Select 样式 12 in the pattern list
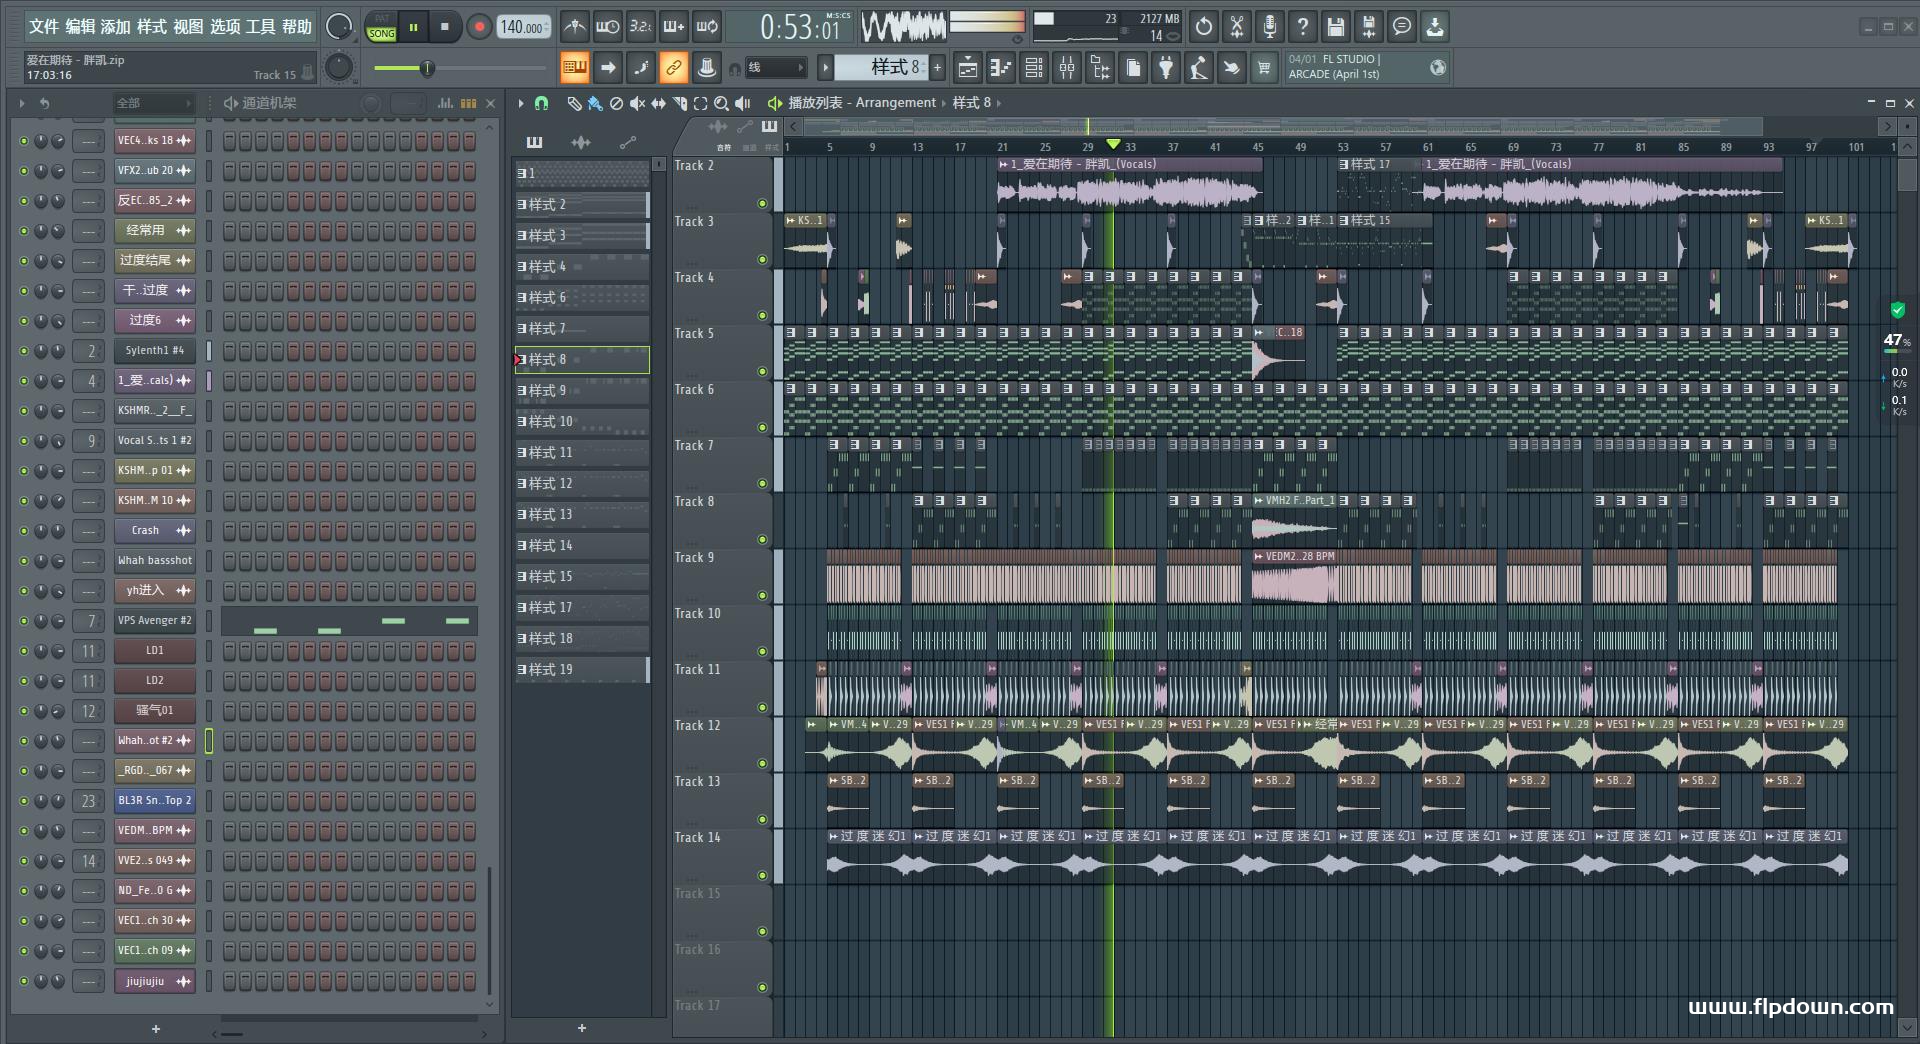 [x=582, y=484]
